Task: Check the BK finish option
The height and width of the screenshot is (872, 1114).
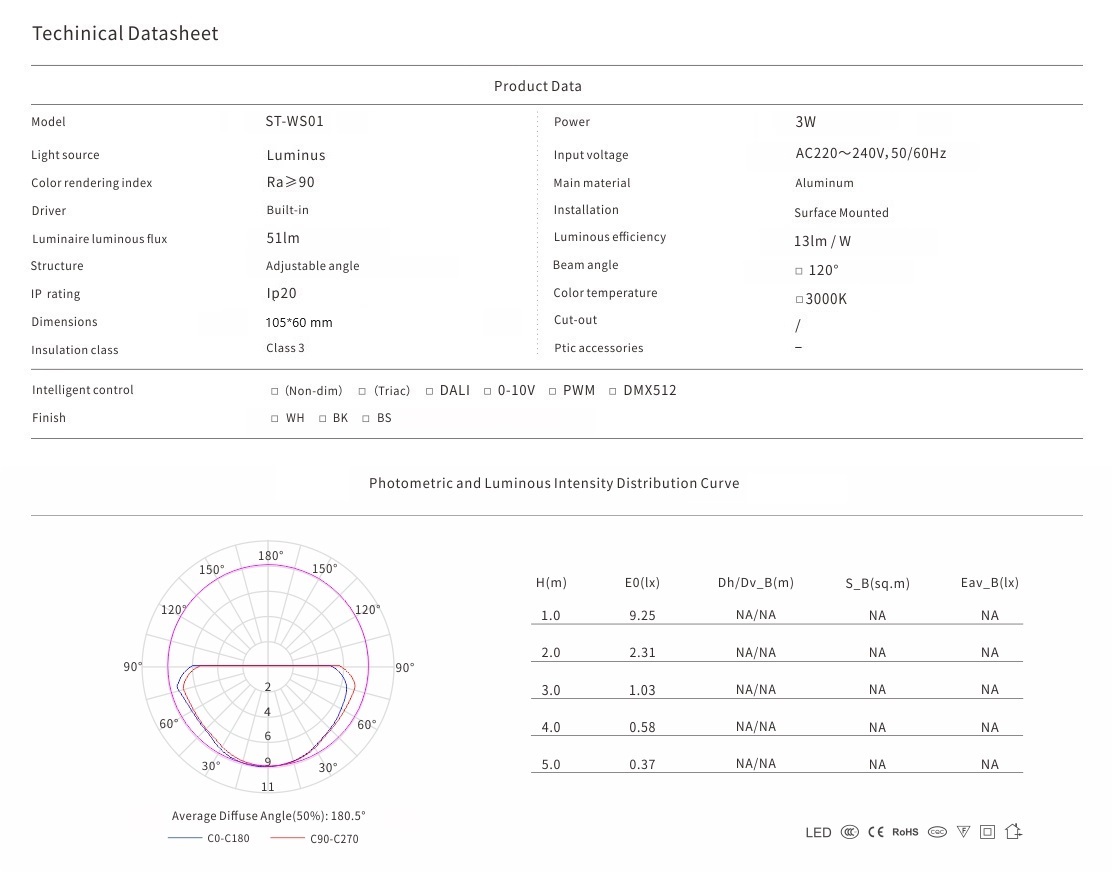Action: [323, 419]
